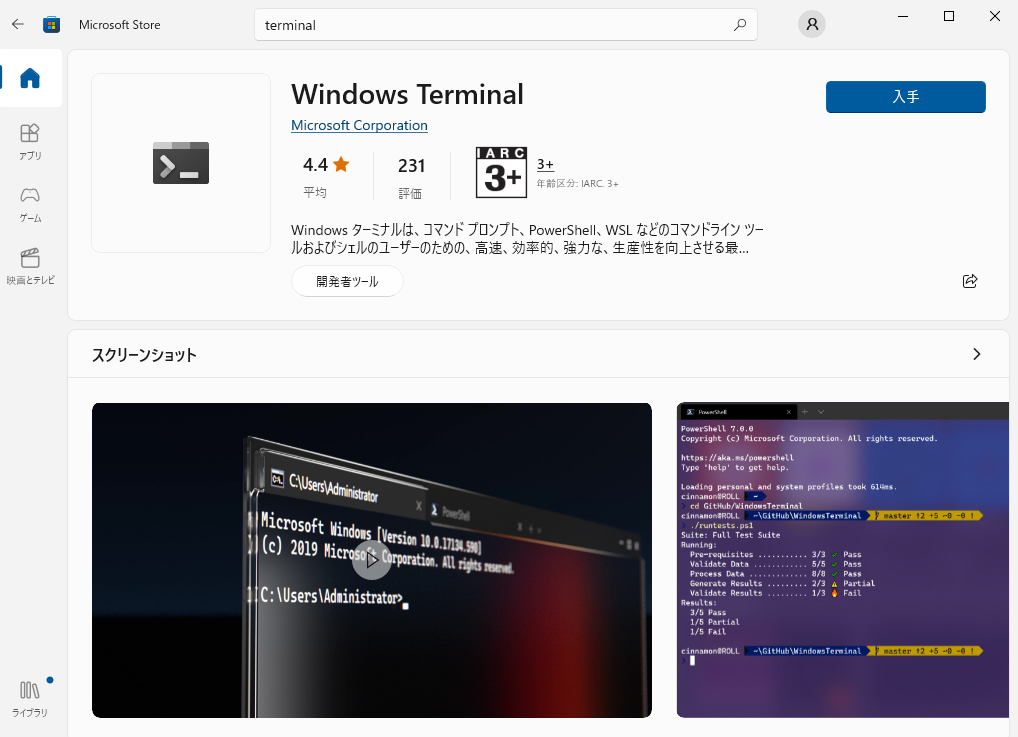Viewport: 1018px width, 737px height.
Task: Go back with the back arrow
Action: (x=18, y=24)
